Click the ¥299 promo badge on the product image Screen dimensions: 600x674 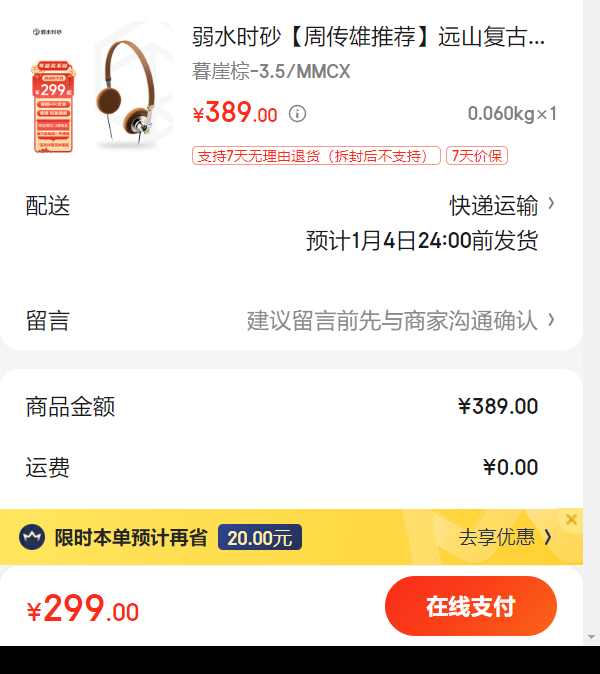(53, 107)
